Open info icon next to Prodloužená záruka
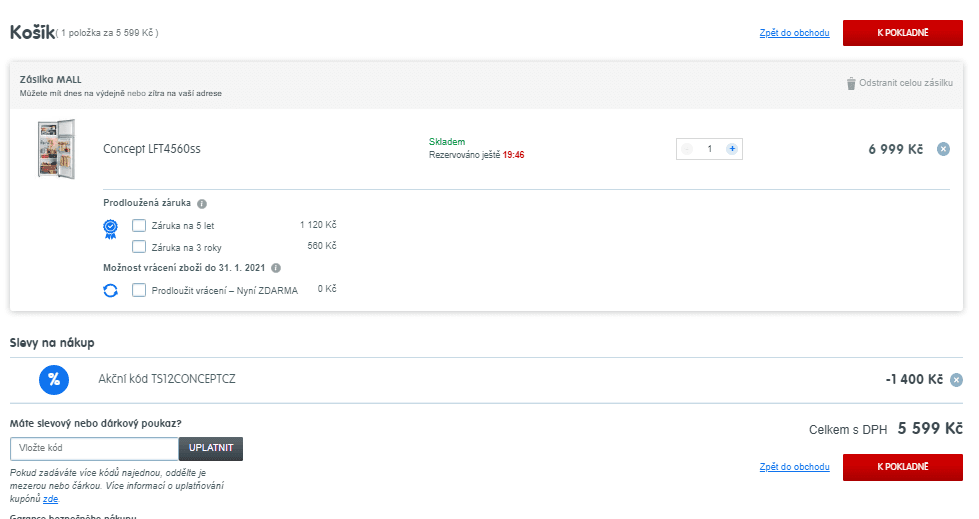The width and height of the screenshot is (979, 519). click(202, 204)
